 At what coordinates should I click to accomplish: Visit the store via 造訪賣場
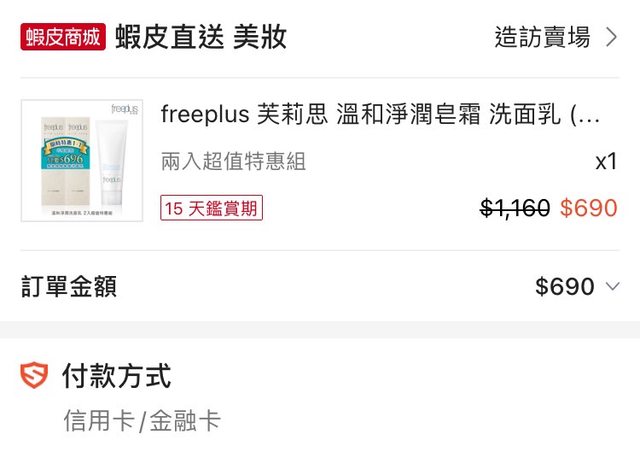pos(542,38)
